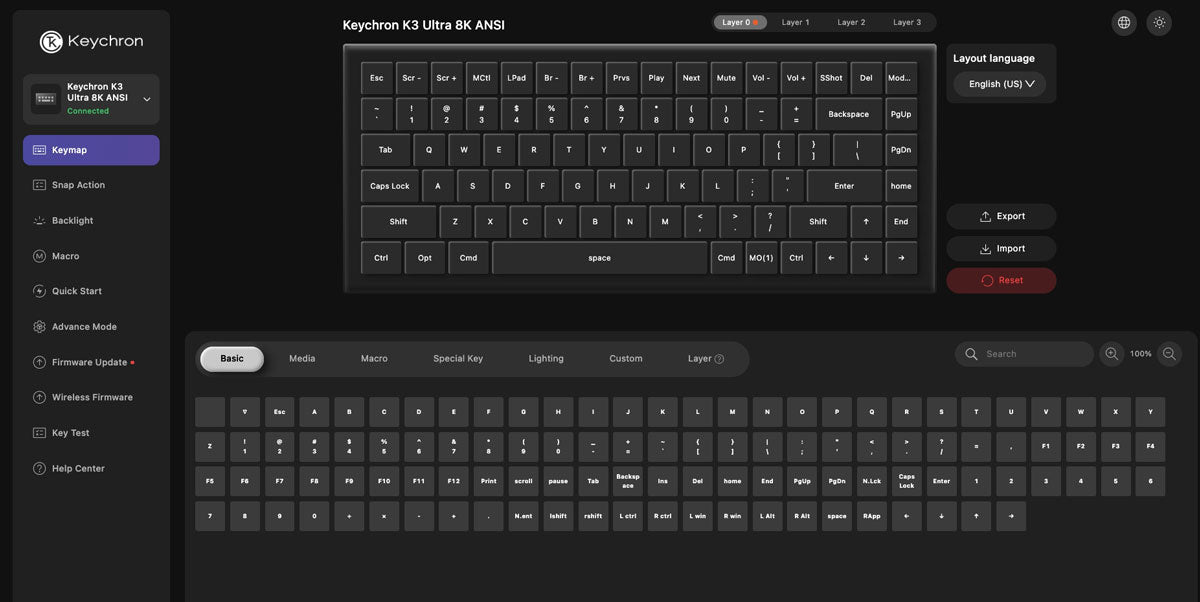Switch to Layer 1
Screen dimensions: 1200x602
click(796, 22)
